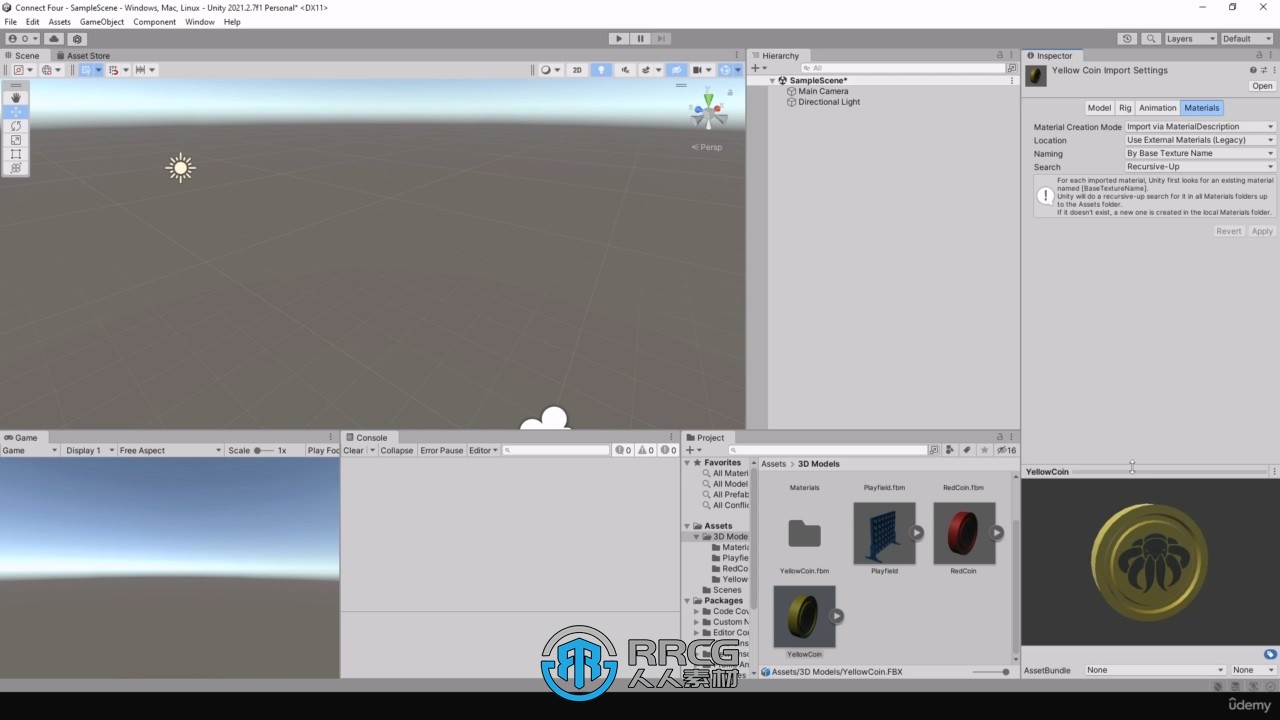
Task: Click the Project favorites star icon
Action: click(x=985, y=451)
